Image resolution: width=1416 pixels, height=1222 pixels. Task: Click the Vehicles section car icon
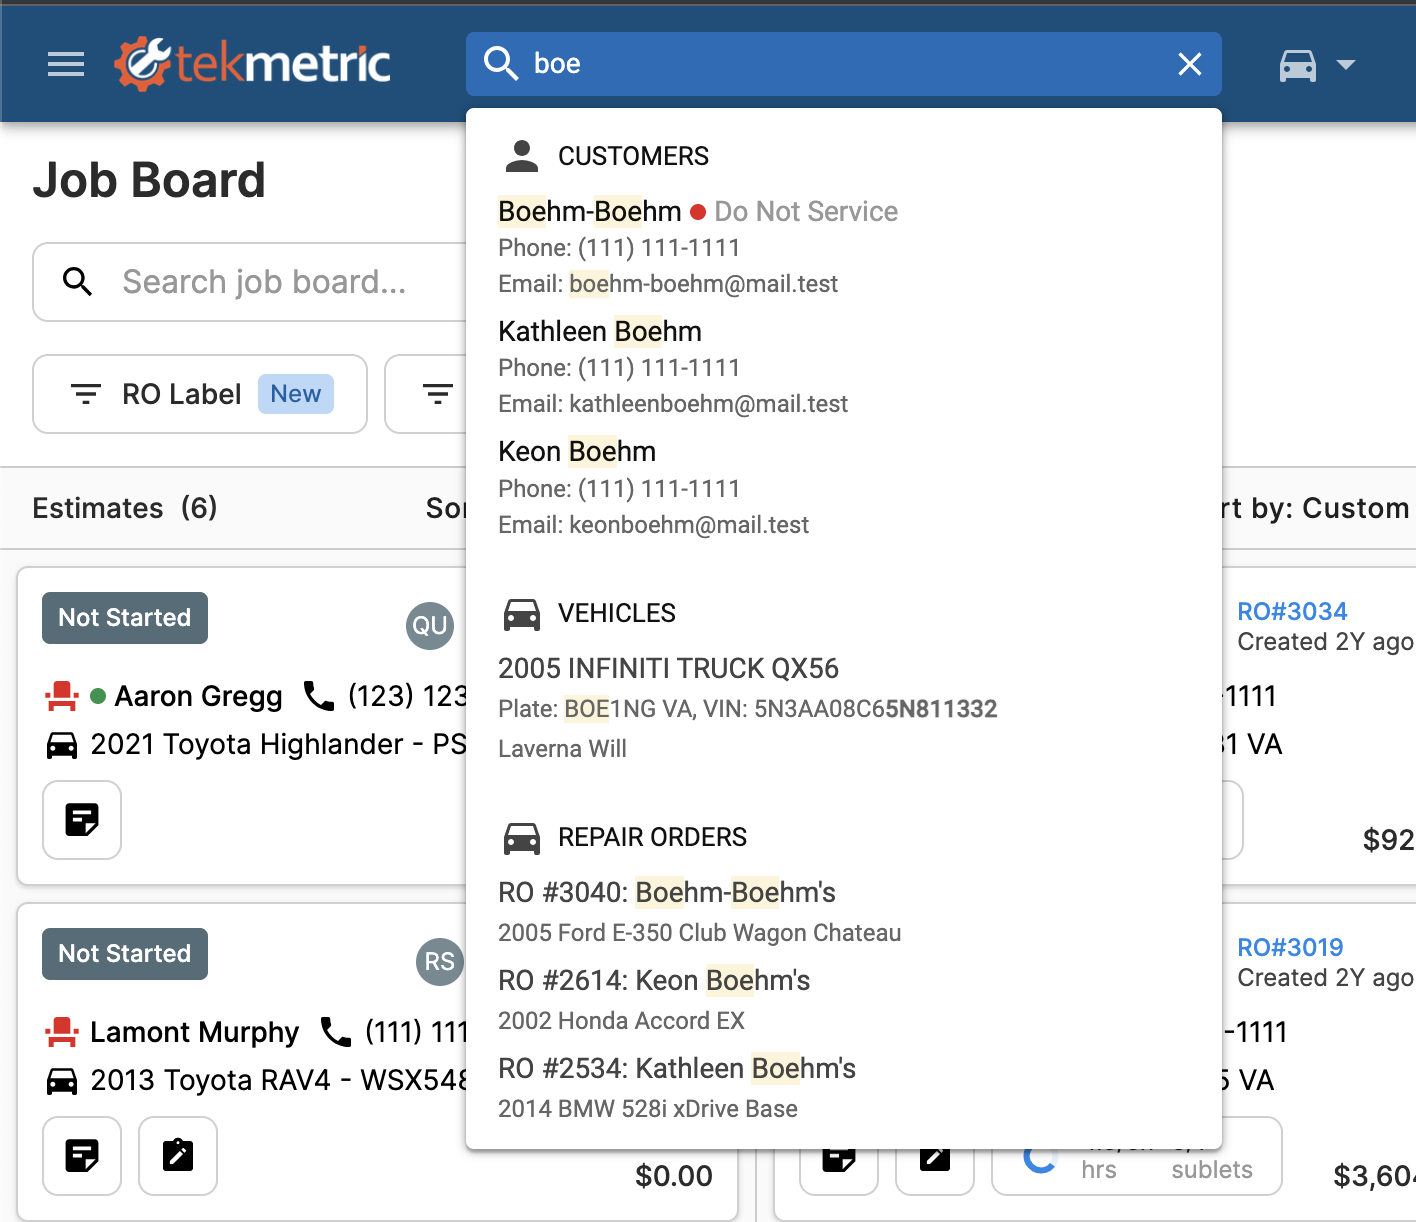(x=521, y=614)
